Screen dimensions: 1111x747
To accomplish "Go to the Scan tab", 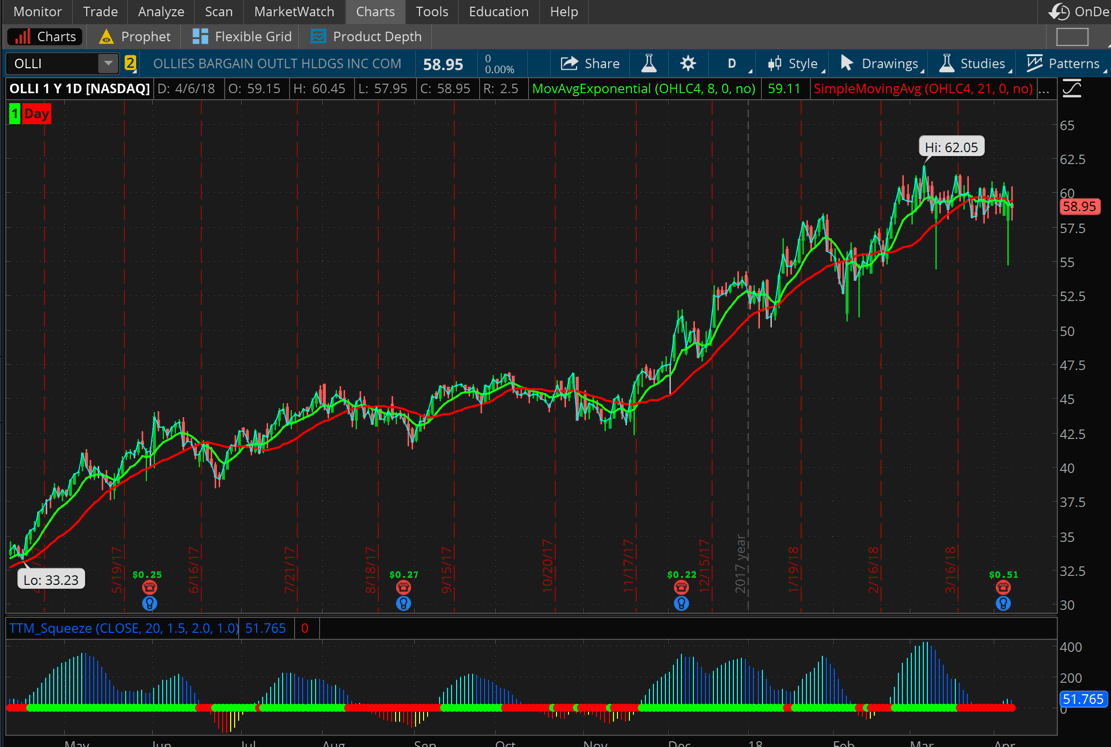I will 219,11.
